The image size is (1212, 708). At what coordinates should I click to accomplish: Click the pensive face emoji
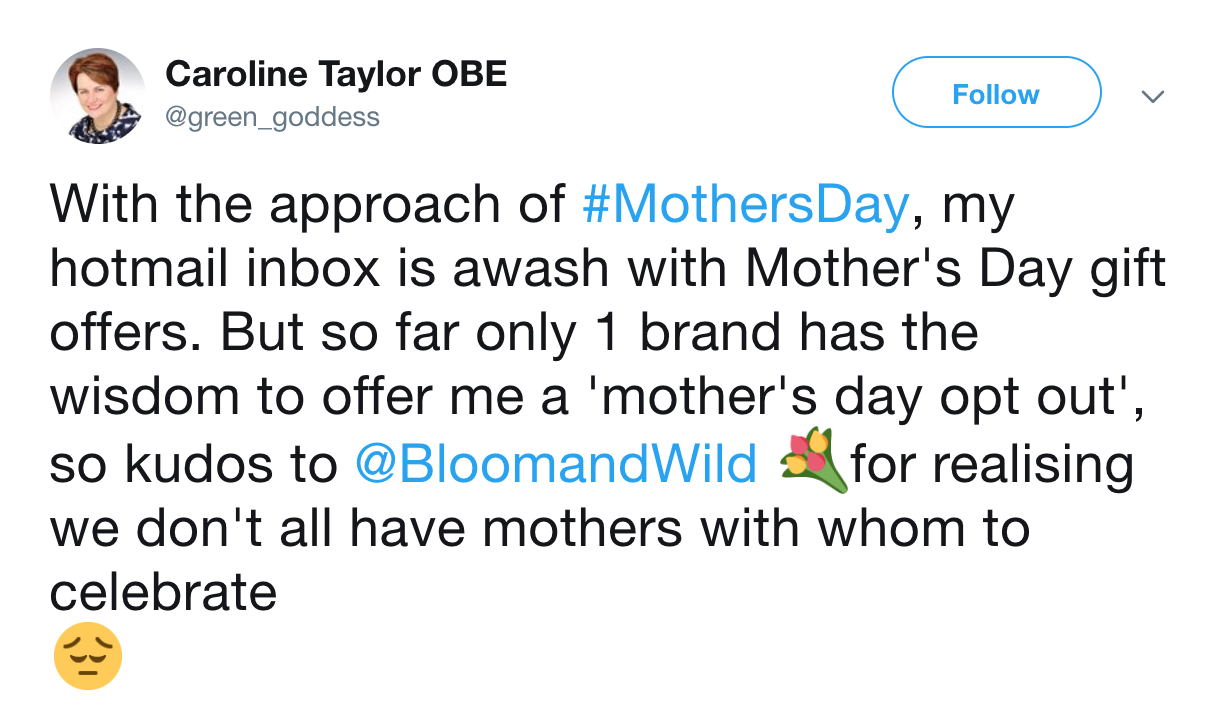(x=87, y=657)
